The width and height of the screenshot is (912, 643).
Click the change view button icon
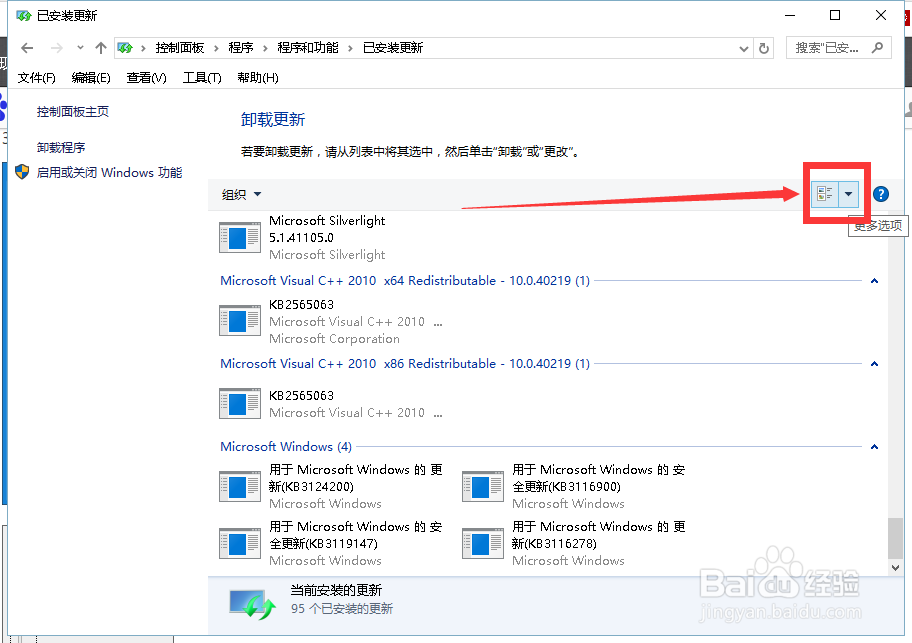pyautogui.click(x=825, y=194)
